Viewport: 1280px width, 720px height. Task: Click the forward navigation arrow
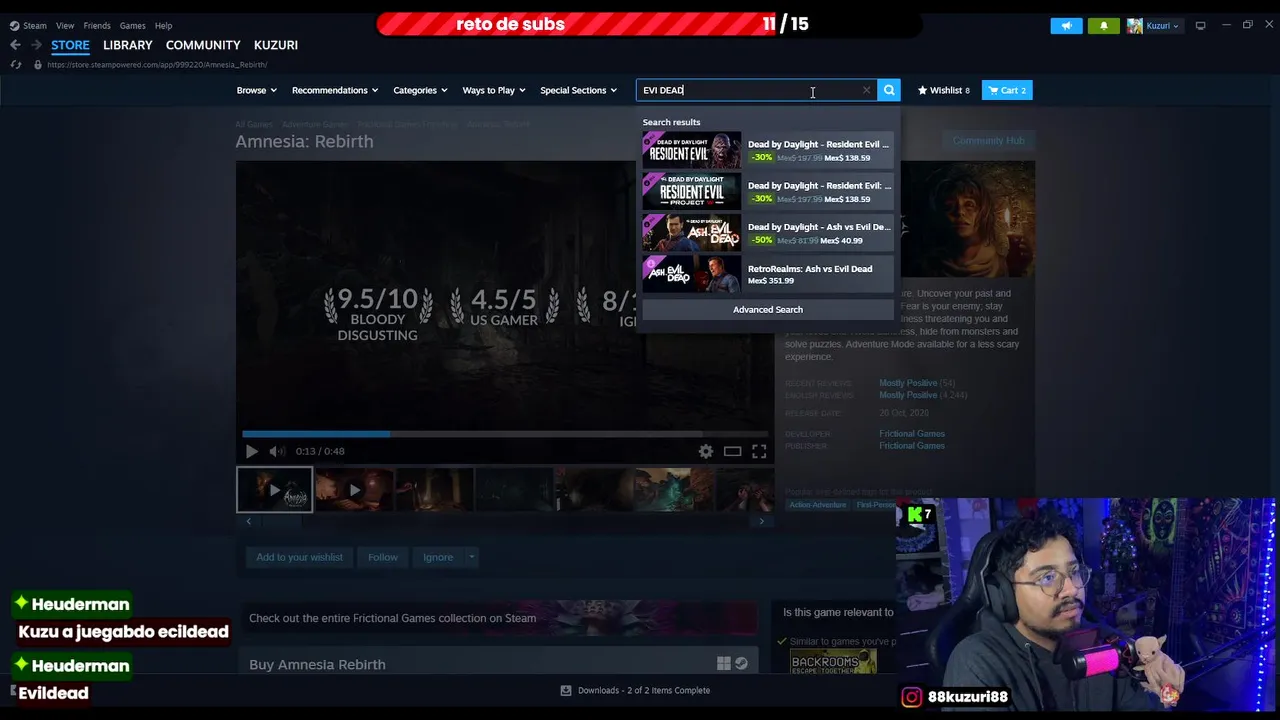37,45
